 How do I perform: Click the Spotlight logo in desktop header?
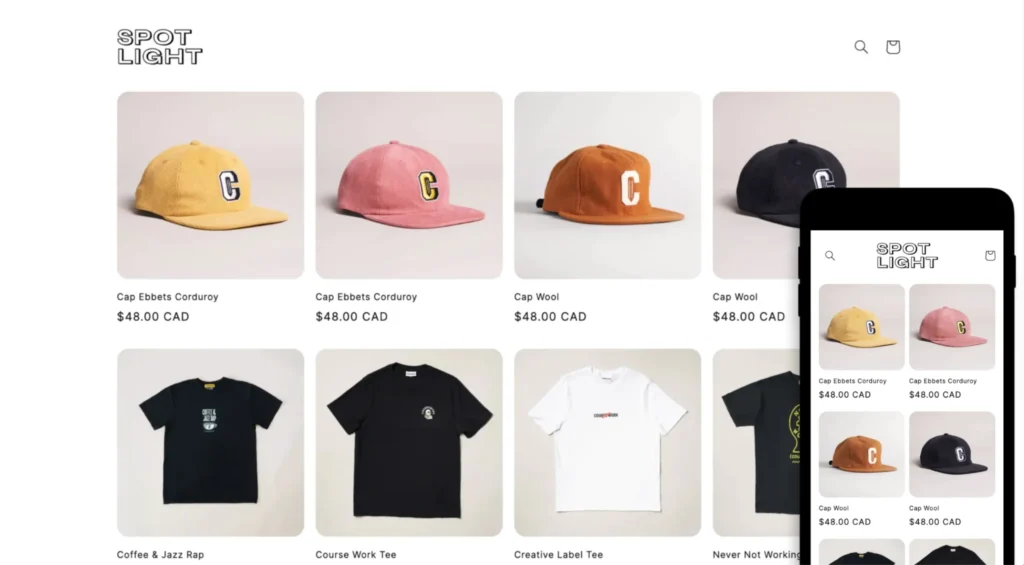159,47
